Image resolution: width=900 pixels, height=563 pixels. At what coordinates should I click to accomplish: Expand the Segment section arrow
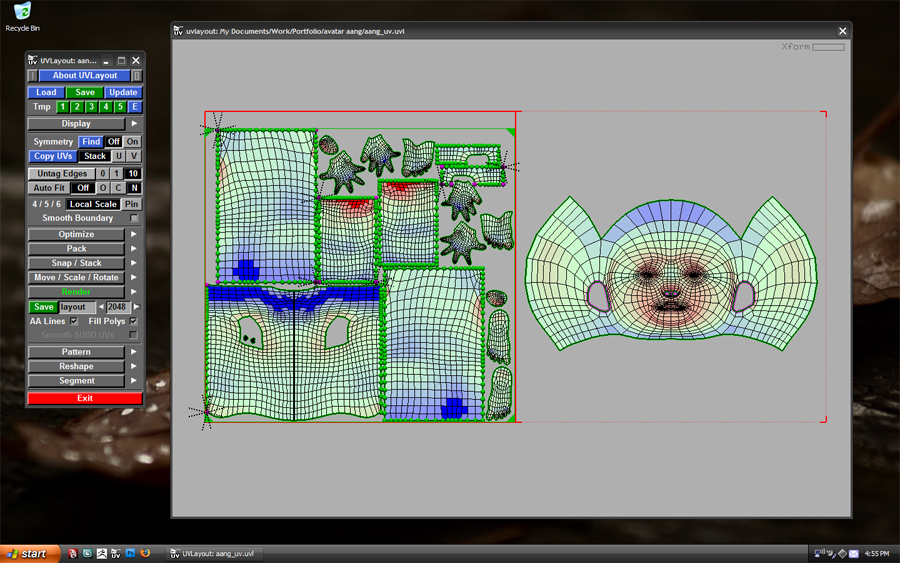pyautogui.click(x=134, y=380)
